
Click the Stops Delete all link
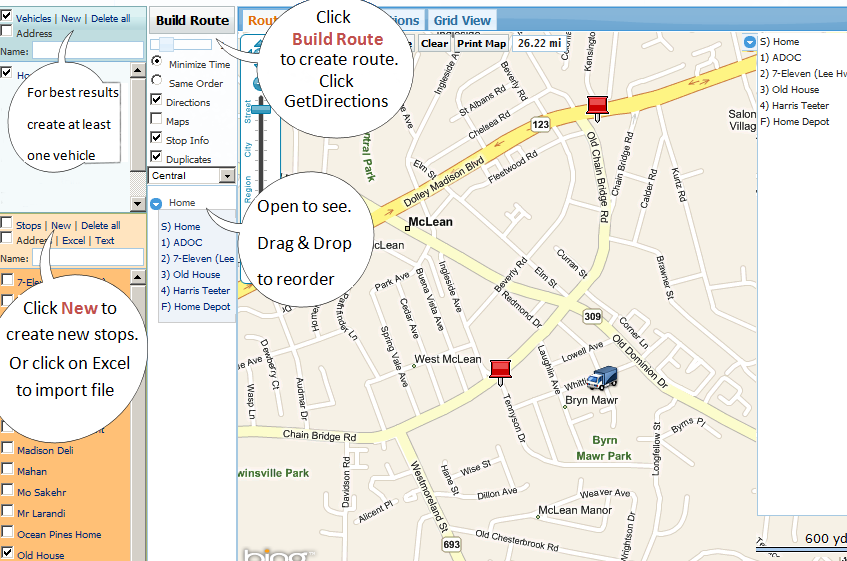(100, 226)
